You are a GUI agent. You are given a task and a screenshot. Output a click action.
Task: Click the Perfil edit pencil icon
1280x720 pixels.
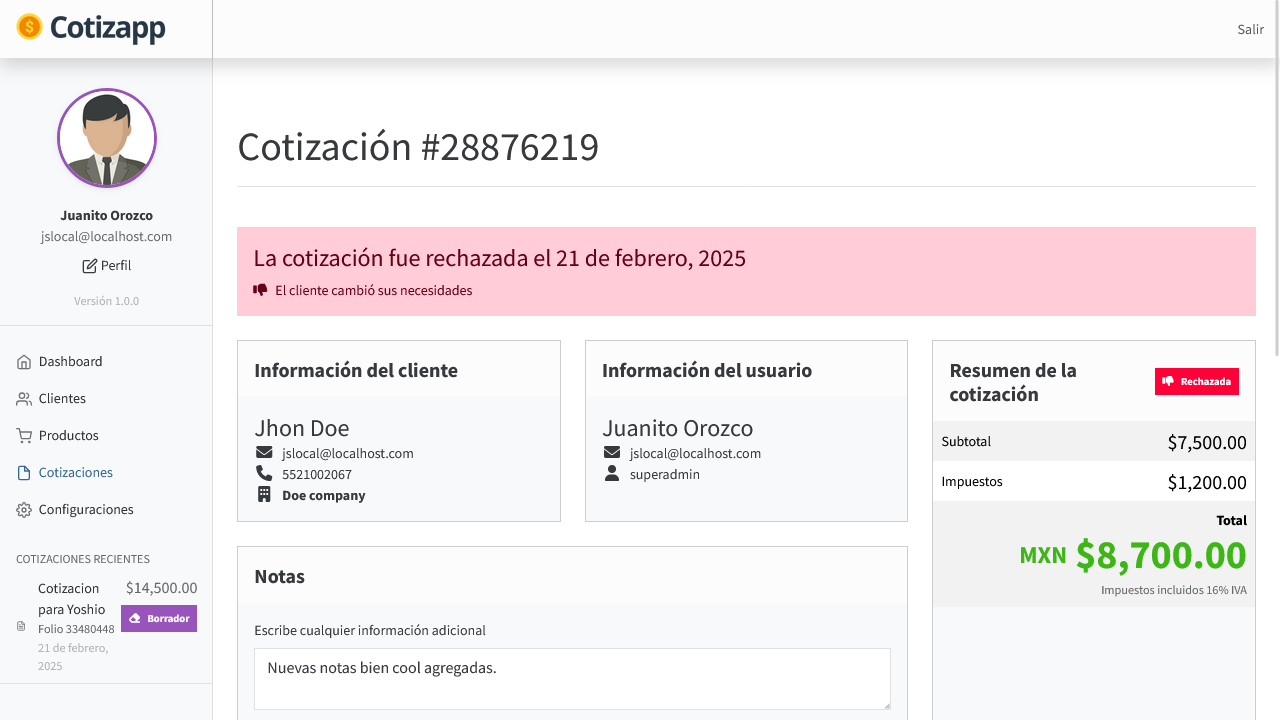click(90, 266)
